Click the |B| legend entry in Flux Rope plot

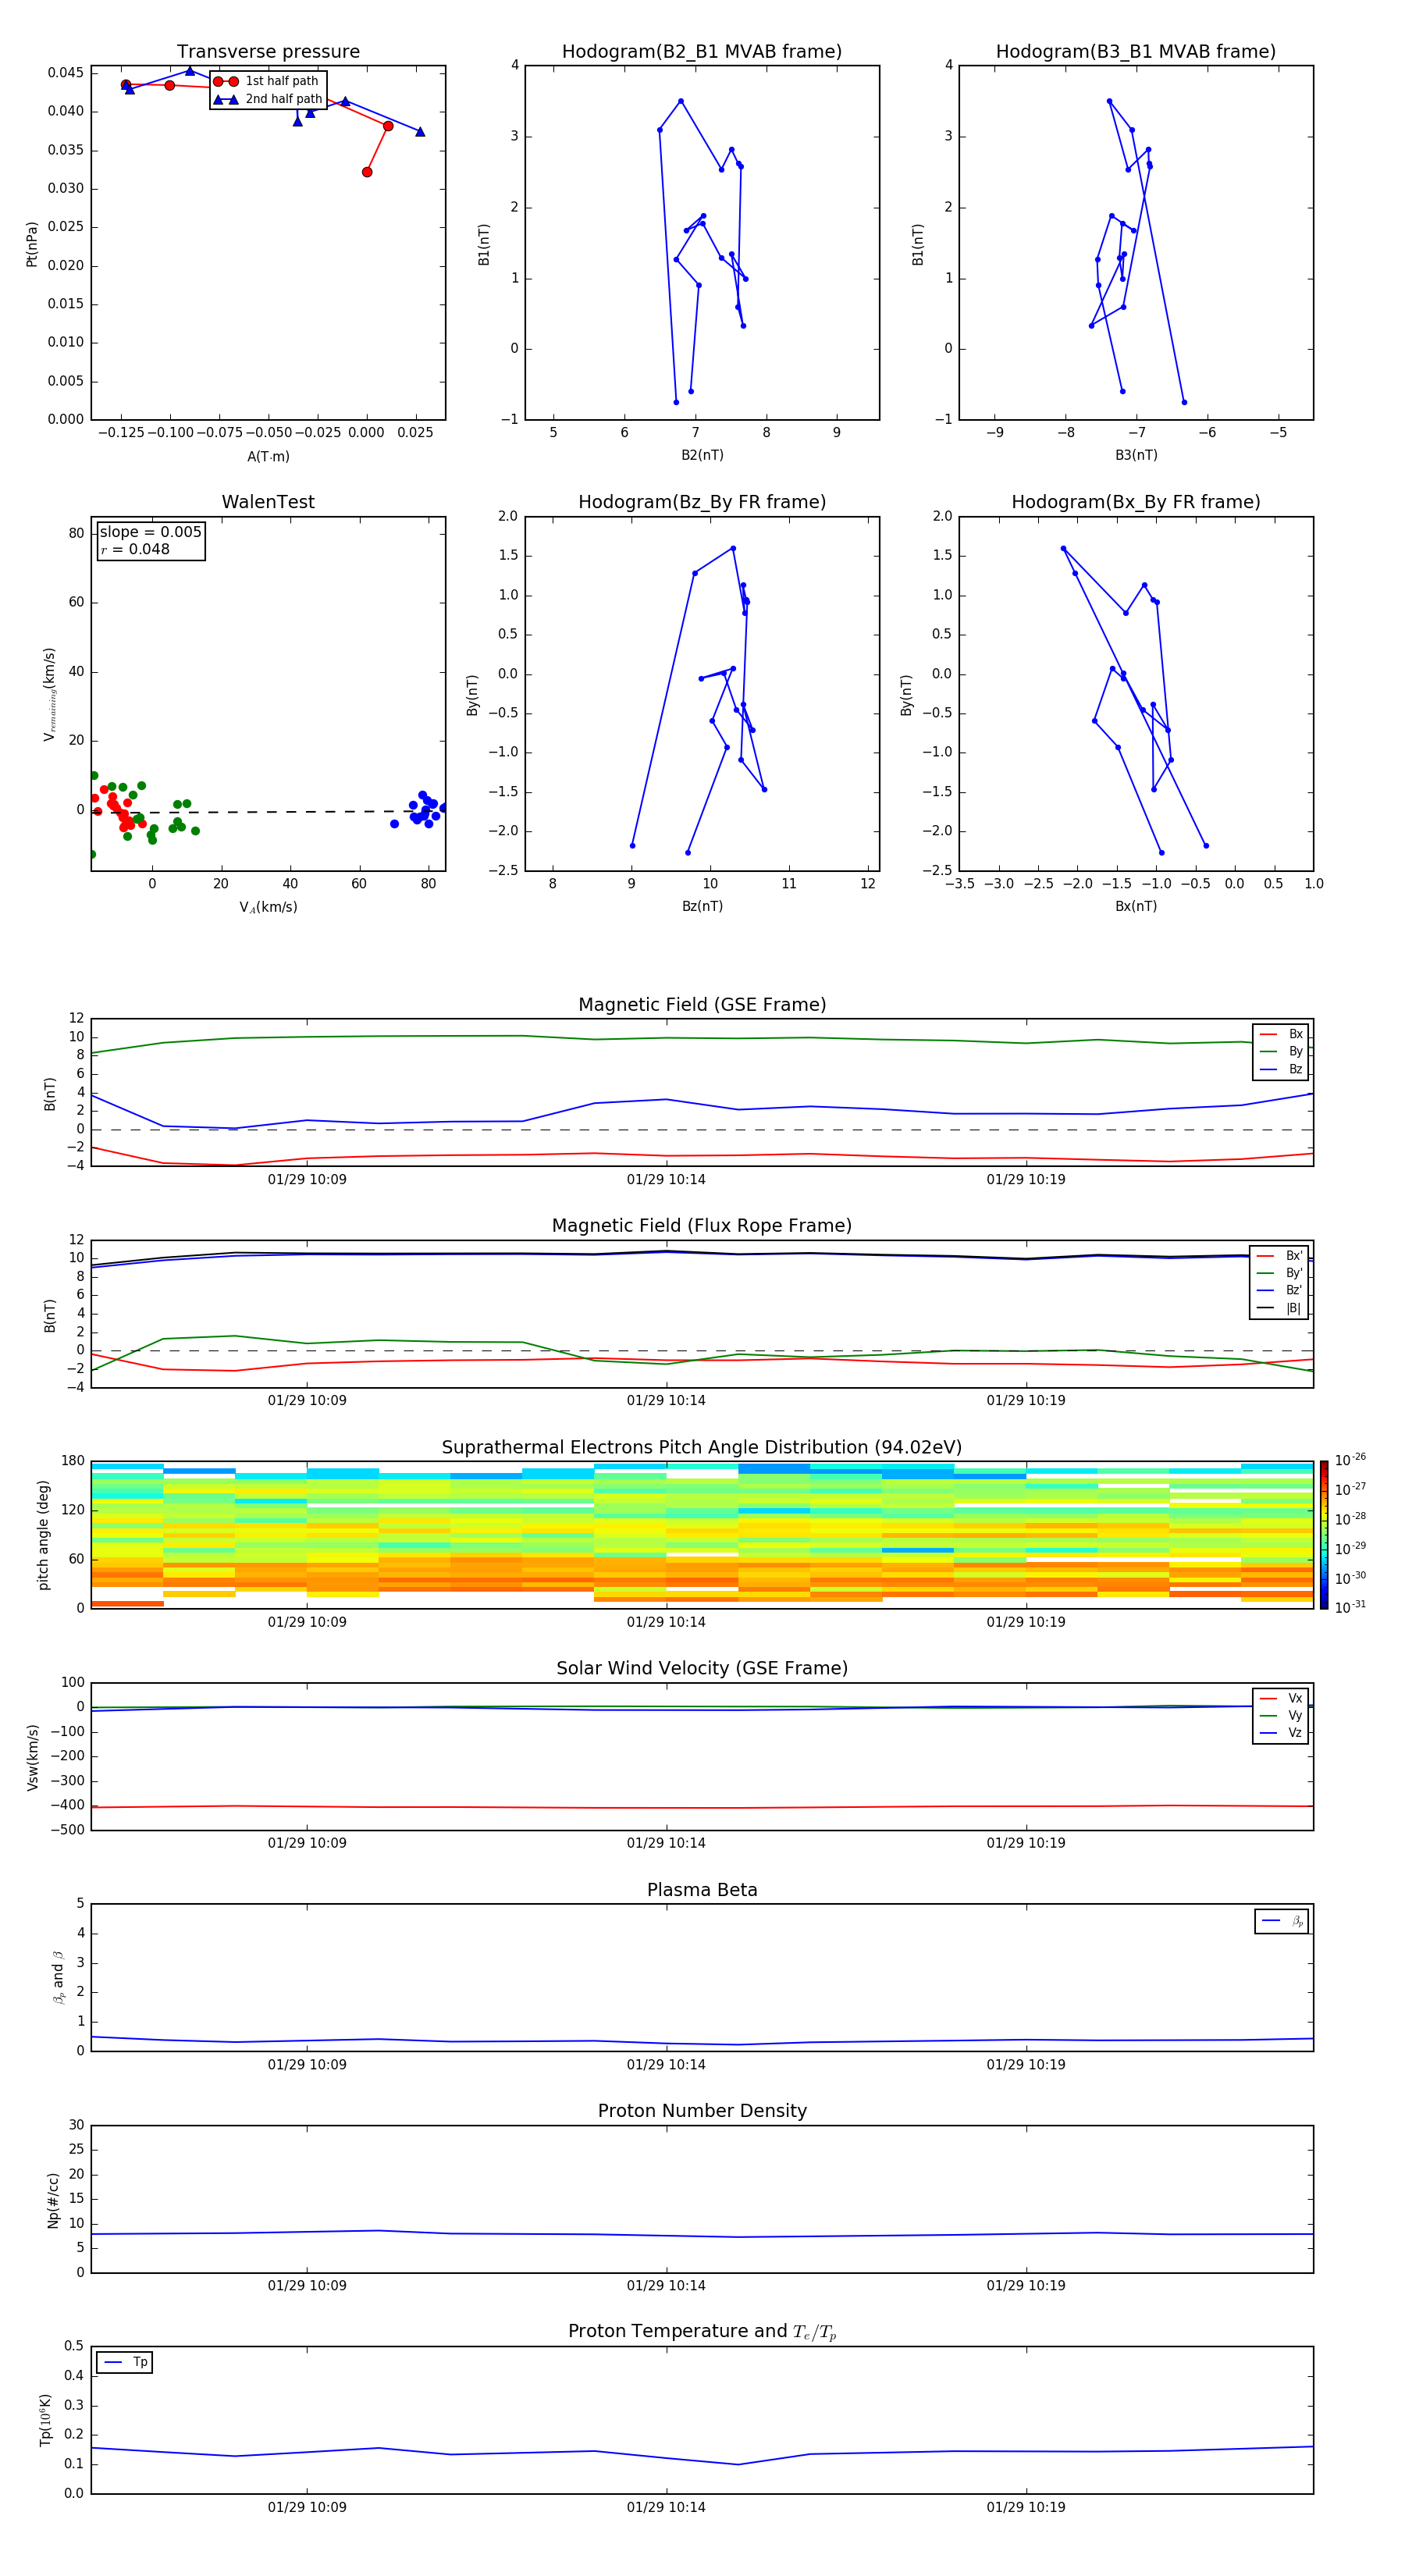click(x=1279, y=1308)
